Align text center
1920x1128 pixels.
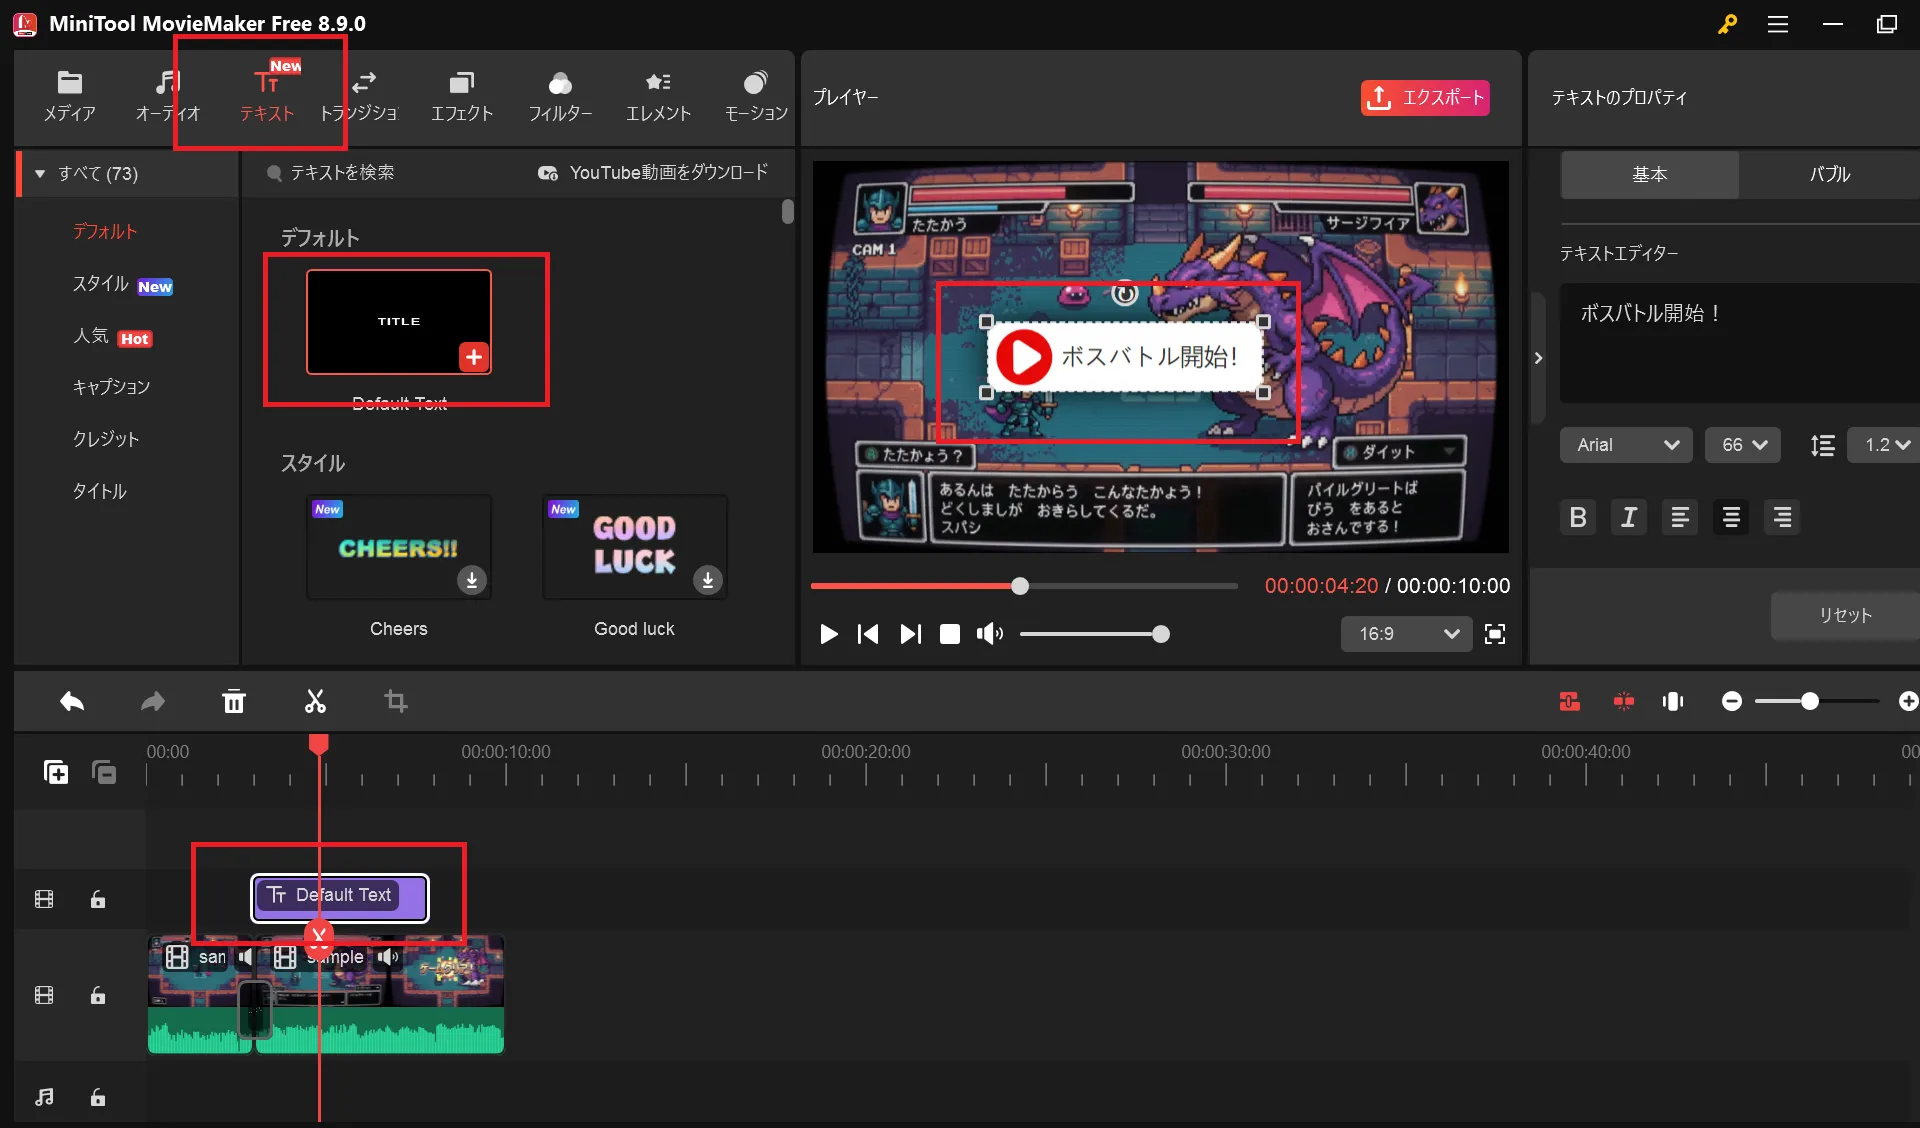click(1731, 517)
